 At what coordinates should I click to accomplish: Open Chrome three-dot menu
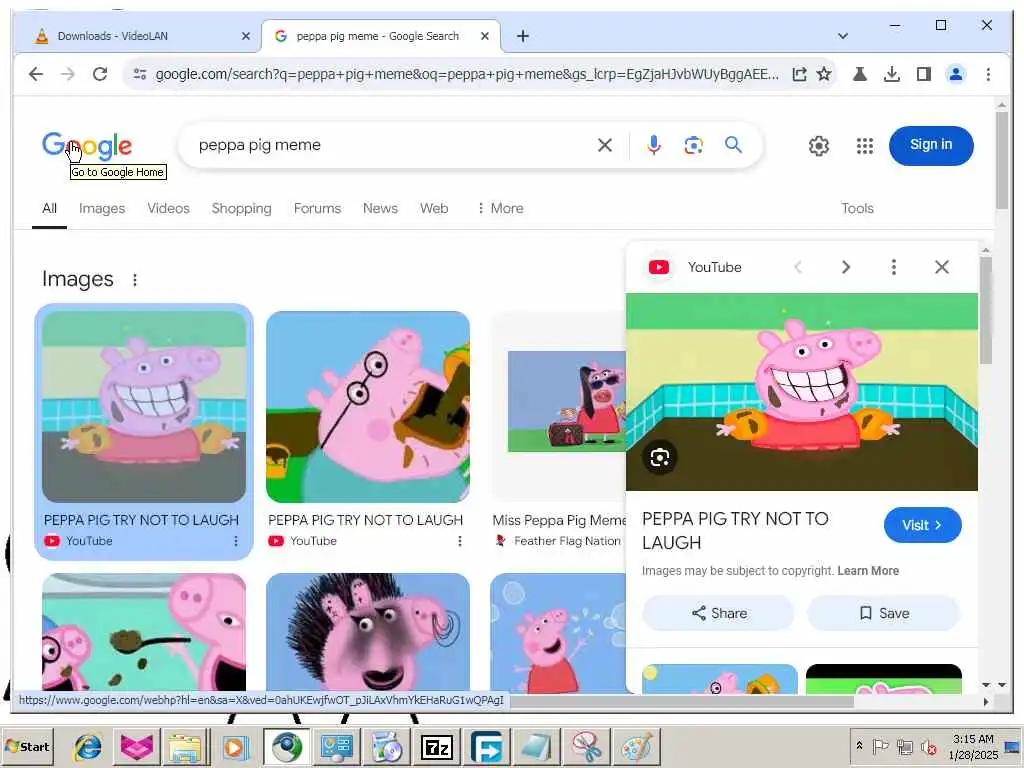point(988,74)
